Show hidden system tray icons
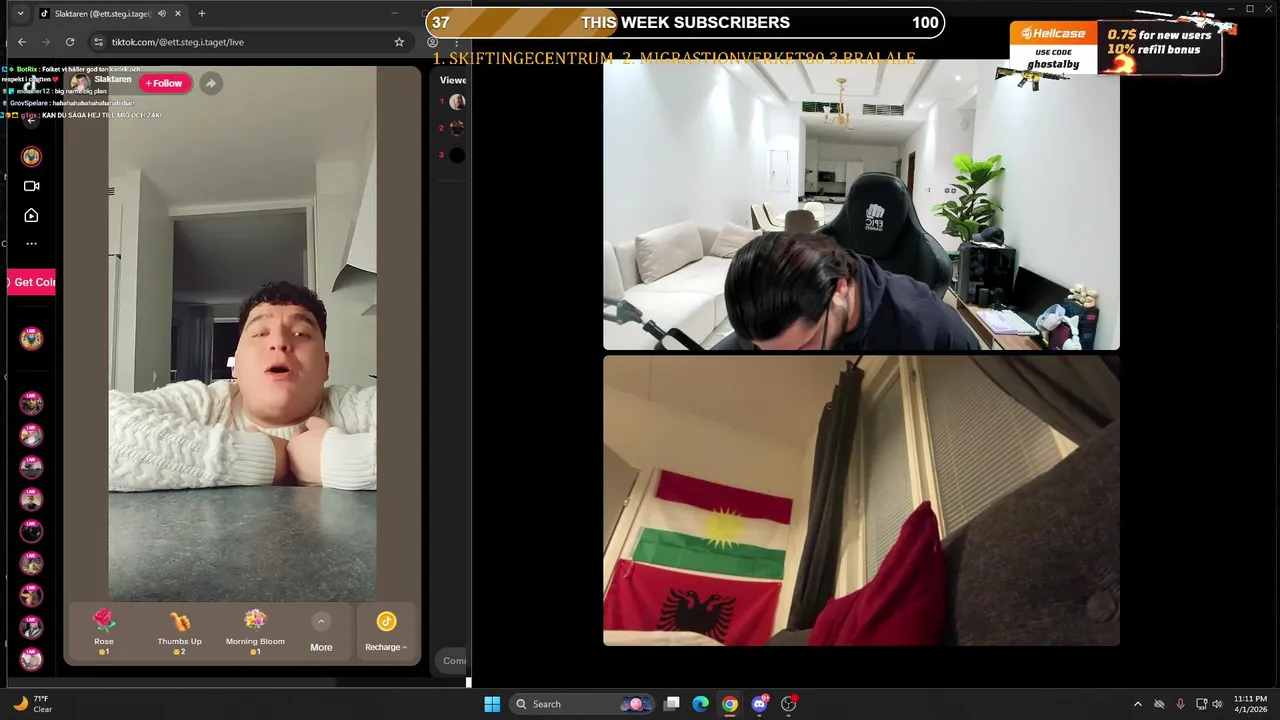This screenshot has height=720, width=1280. coord(1137,704)
